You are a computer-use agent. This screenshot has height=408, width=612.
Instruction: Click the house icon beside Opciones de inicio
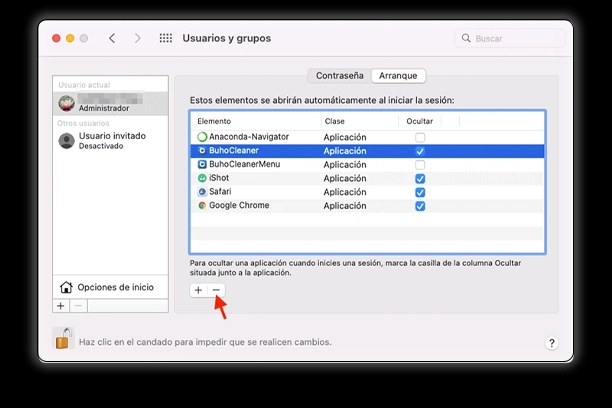(66, 287)
